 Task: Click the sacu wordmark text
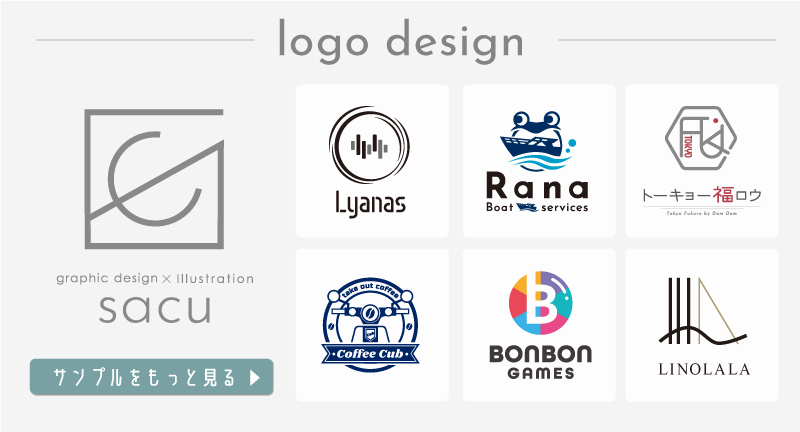155,309
